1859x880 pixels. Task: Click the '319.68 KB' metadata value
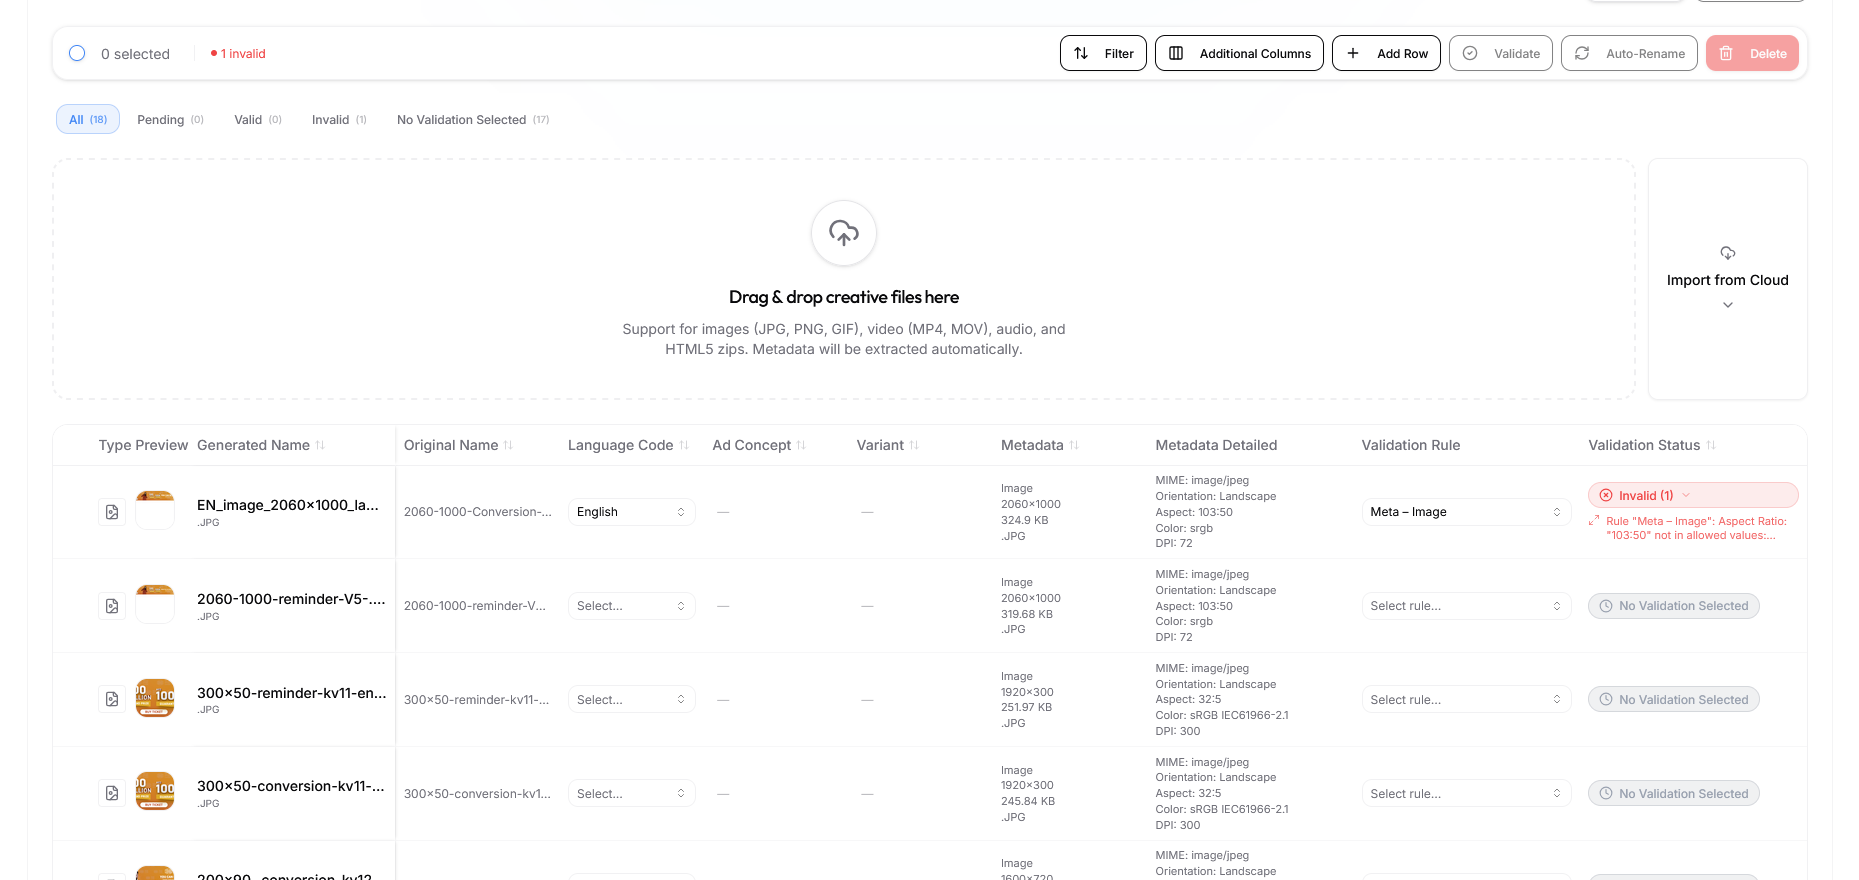point(1027,614)
